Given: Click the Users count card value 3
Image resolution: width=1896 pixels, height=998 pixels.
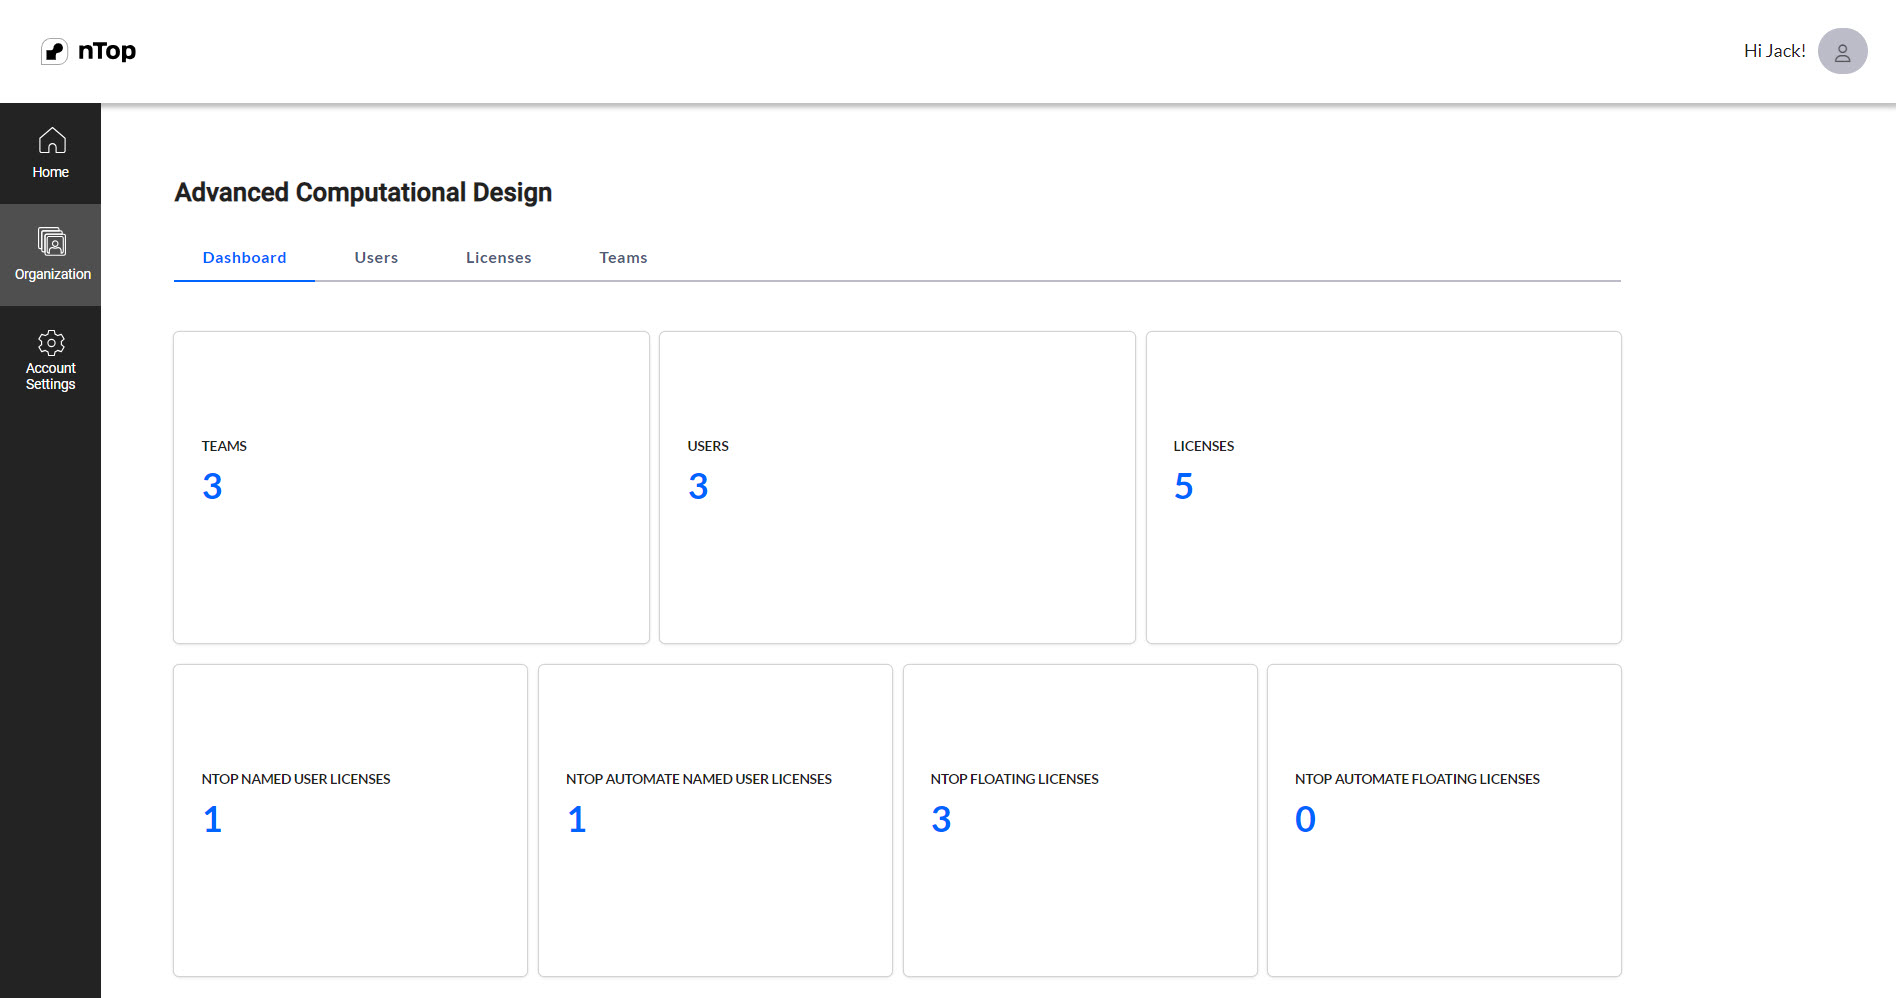Looking at the screenshot, I should [698, 487].
